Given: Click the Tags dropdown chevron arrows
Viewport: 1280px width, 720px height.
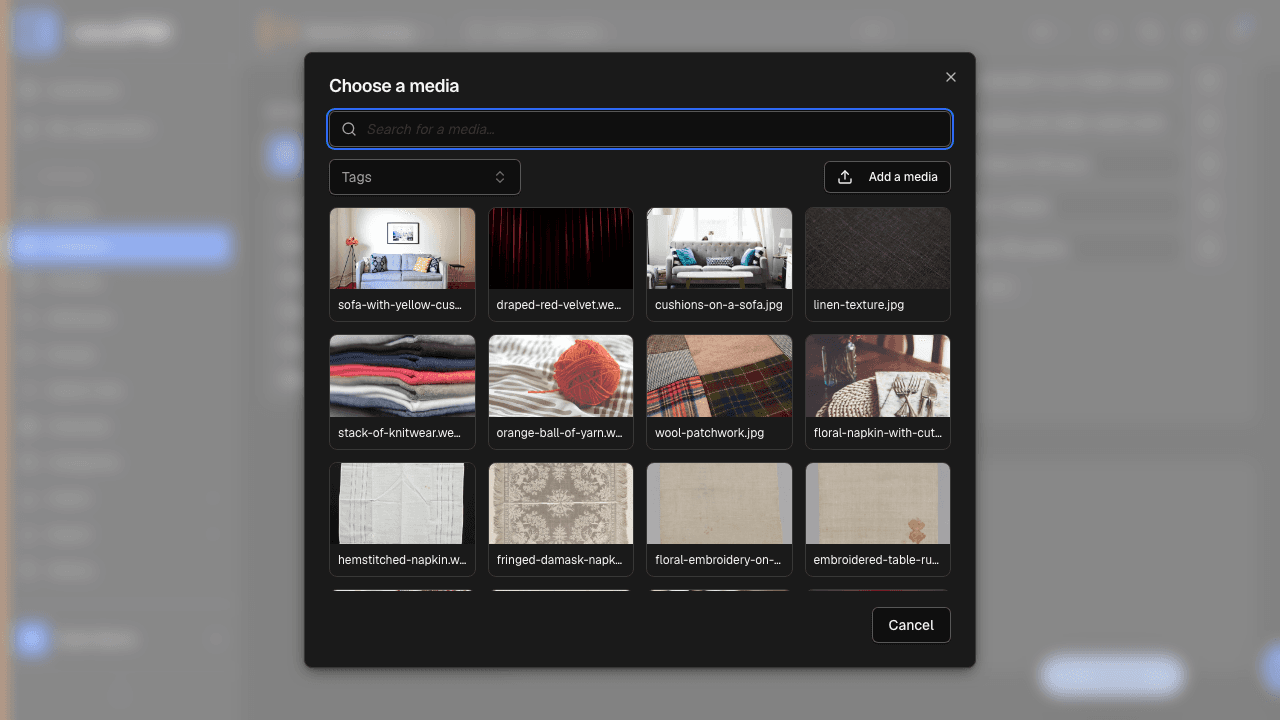Looking at the screenshot, I should (500, 177).
